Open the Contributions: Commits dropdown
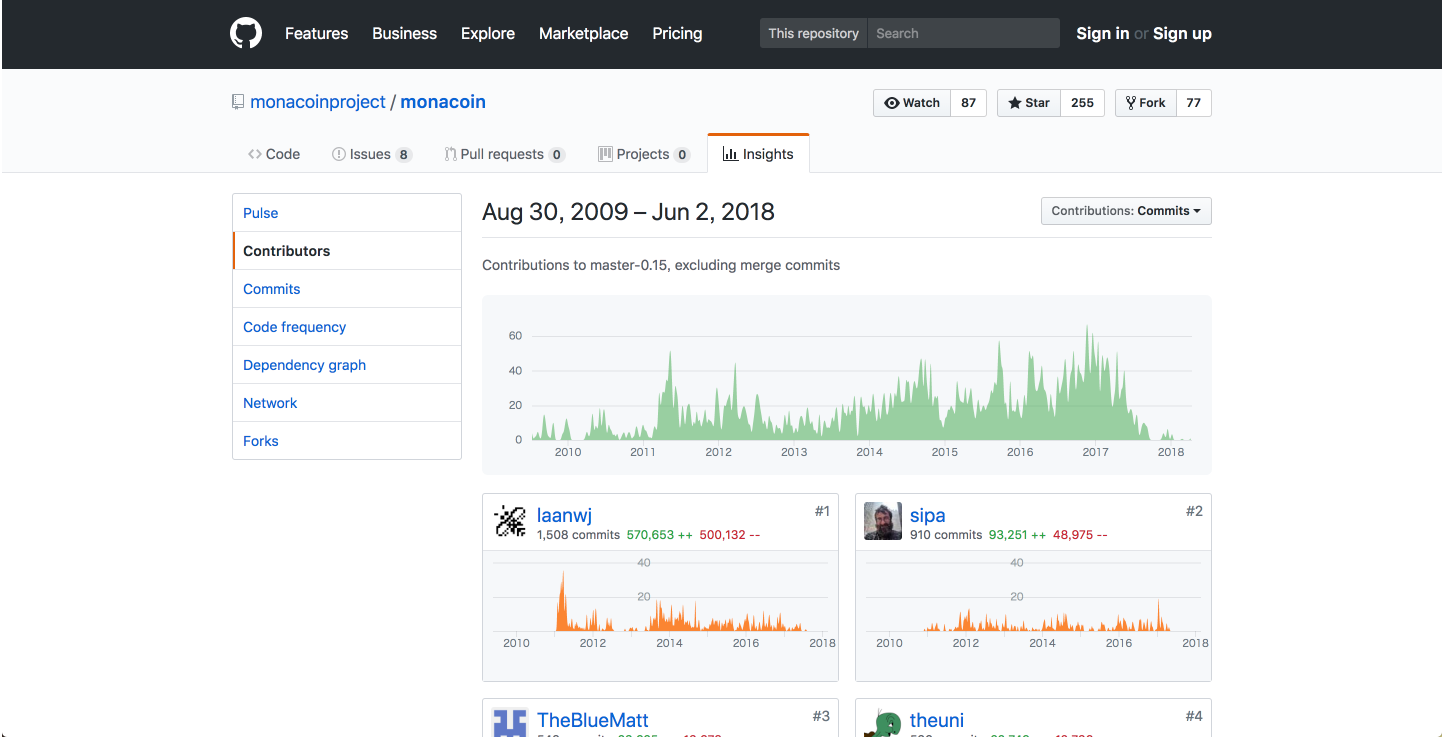The height and width of the screenshot is (737, 1442). [1125, 210]
